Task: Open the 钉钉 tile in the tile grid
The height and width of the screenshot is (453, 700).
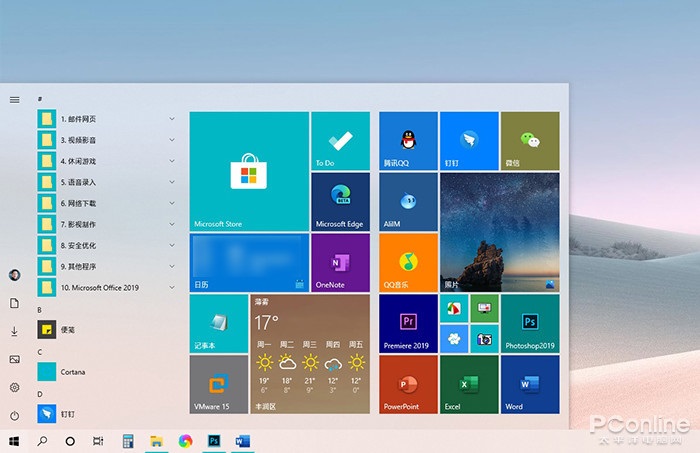Action: click(x=469, y=141)
